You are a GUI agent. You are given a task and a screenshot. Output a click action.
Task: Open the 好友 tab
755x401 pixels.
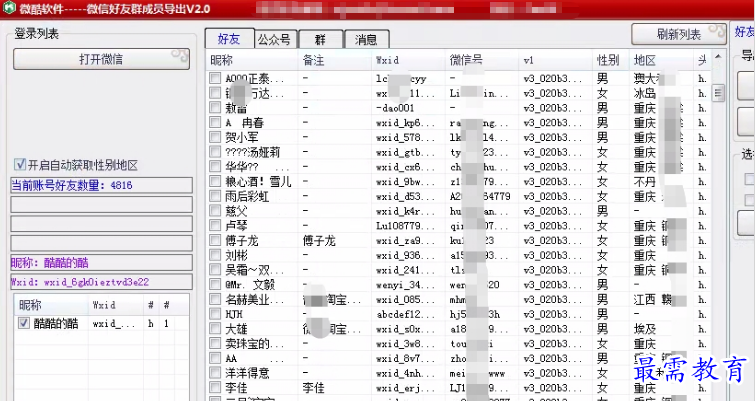(x=229, y=39)
